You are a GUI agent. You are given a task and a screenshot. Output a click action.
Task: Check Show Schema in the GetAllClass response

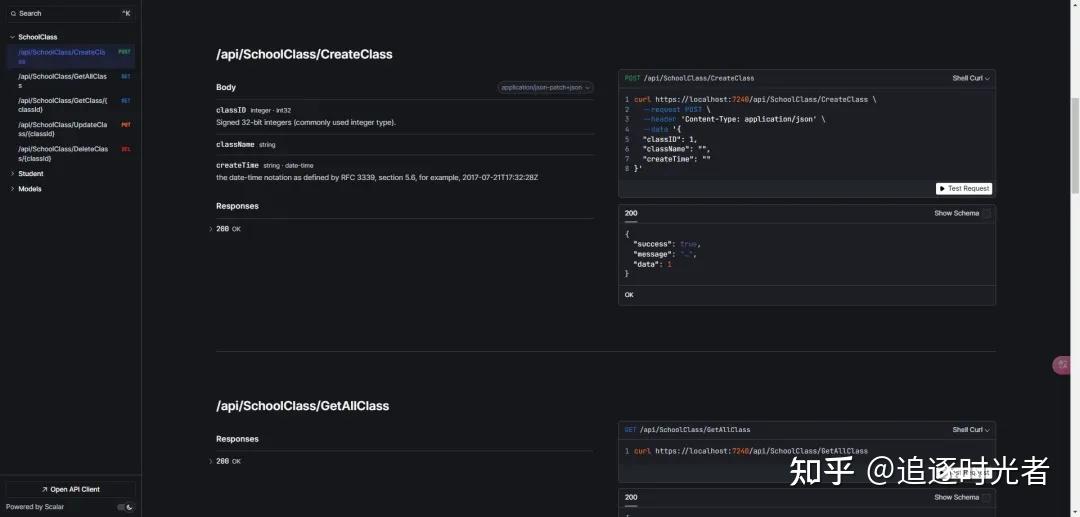987,497
